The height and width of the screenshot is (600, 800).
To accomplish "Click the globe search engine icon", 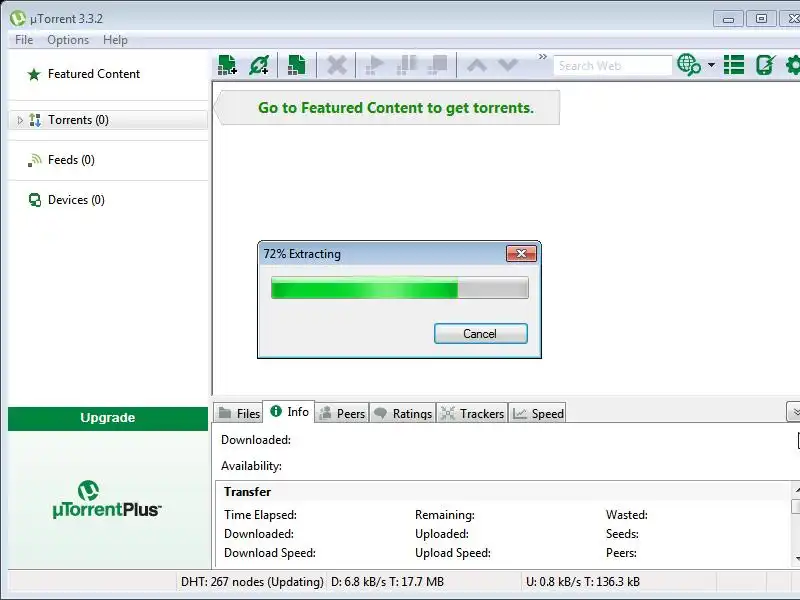I will click(689, 65).
